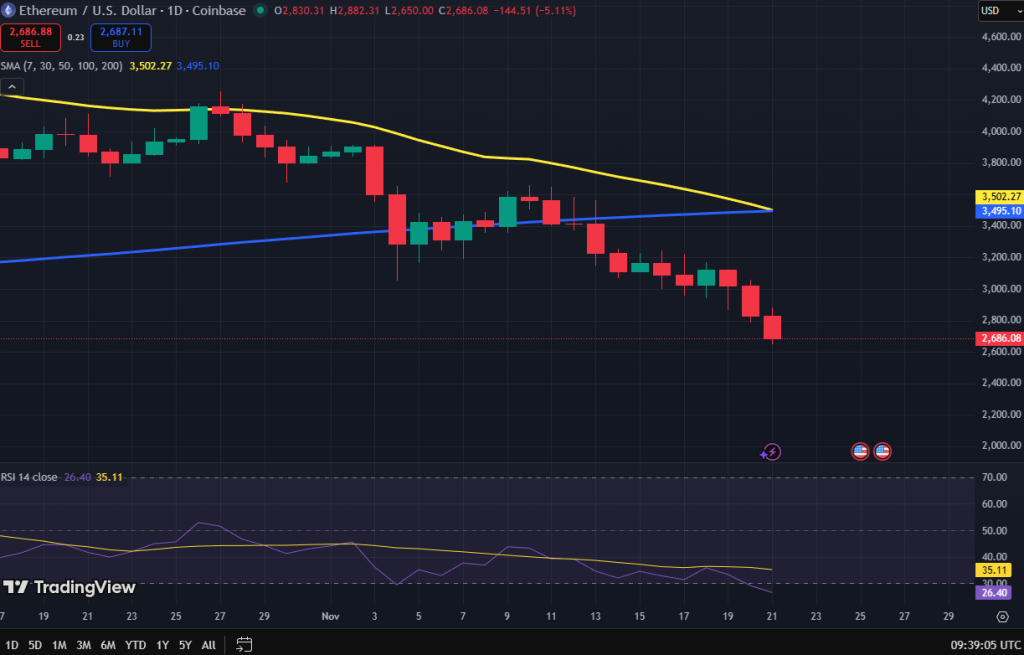Image resolution: width=1024 pixels, height=655 pixels.
Task: Select the 1D time range
Action: pyautogui.click(x=12, y=645)
